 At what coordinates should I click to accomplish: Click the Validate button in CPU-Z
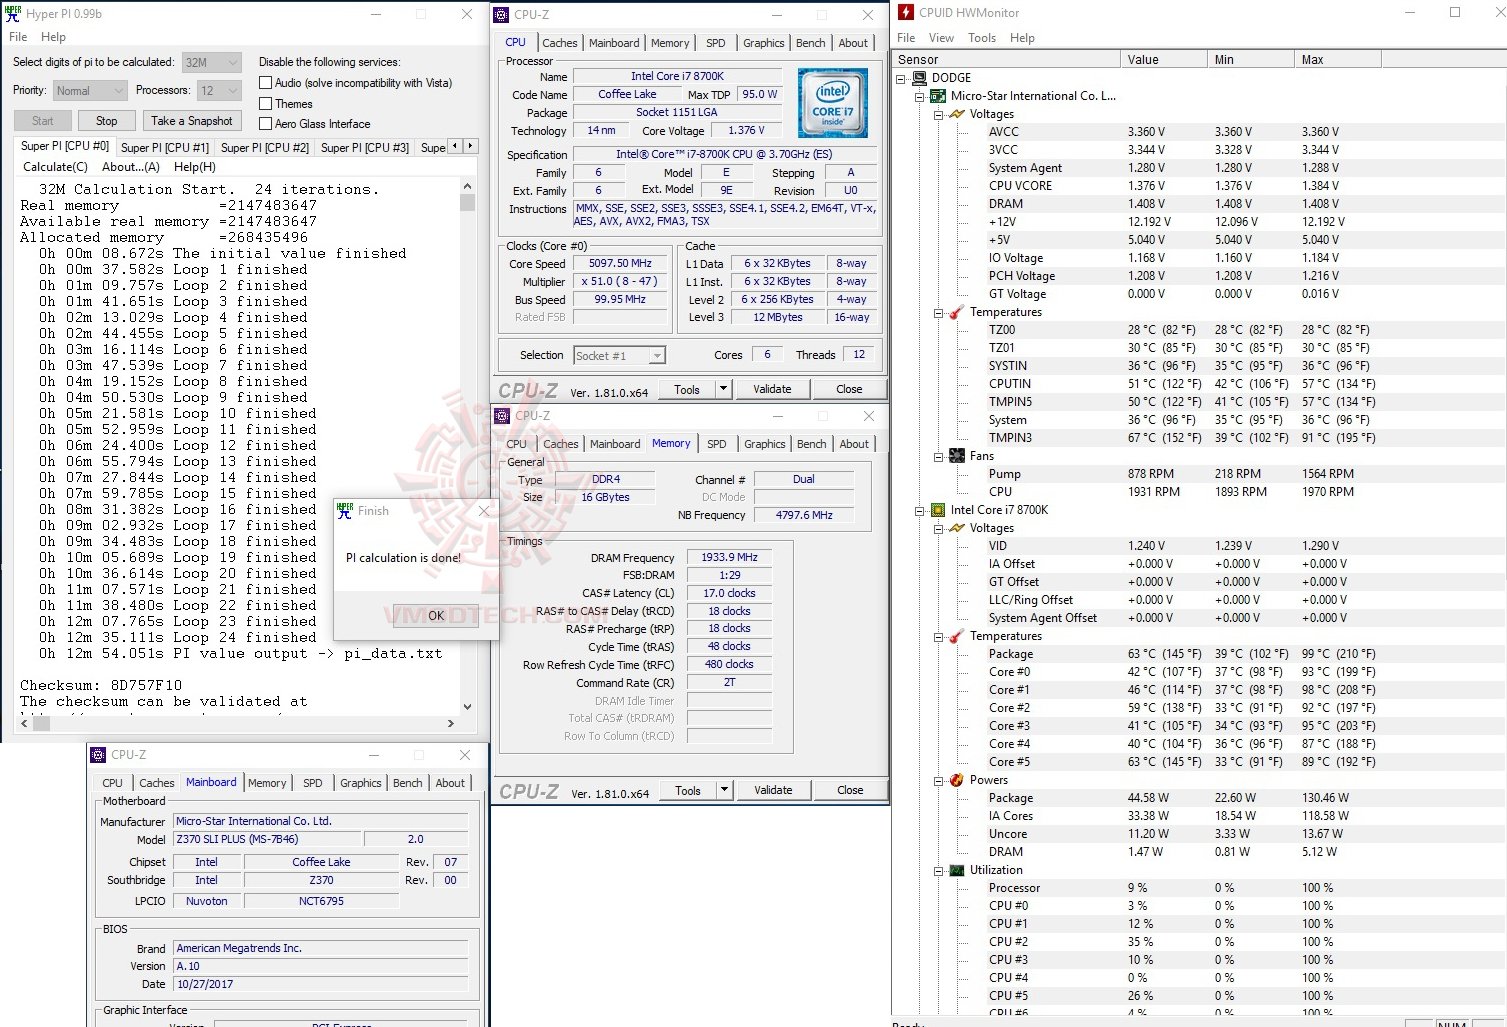click(772, 388)
